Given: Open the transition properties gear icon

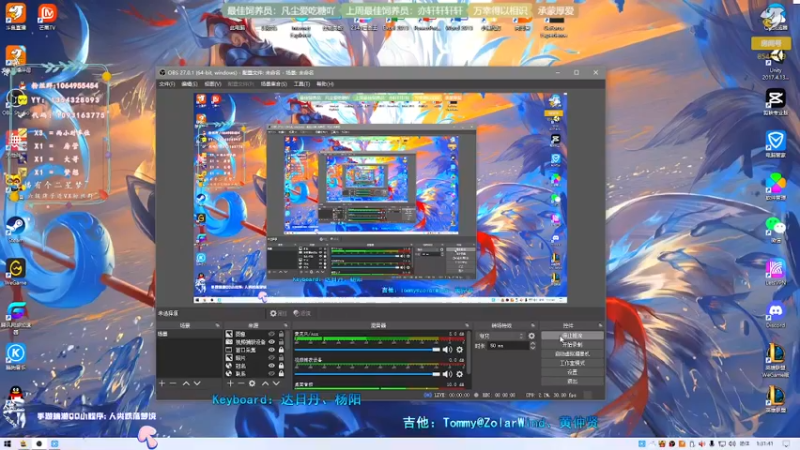Looking at the screenshot, I should click(x=532, y=336).
